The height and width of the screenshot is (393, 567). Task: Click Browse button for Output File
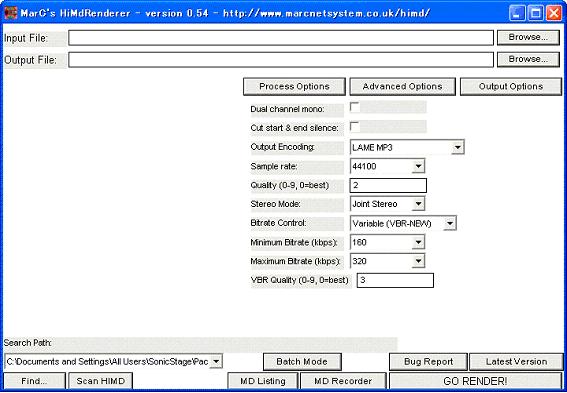point(528,59)
